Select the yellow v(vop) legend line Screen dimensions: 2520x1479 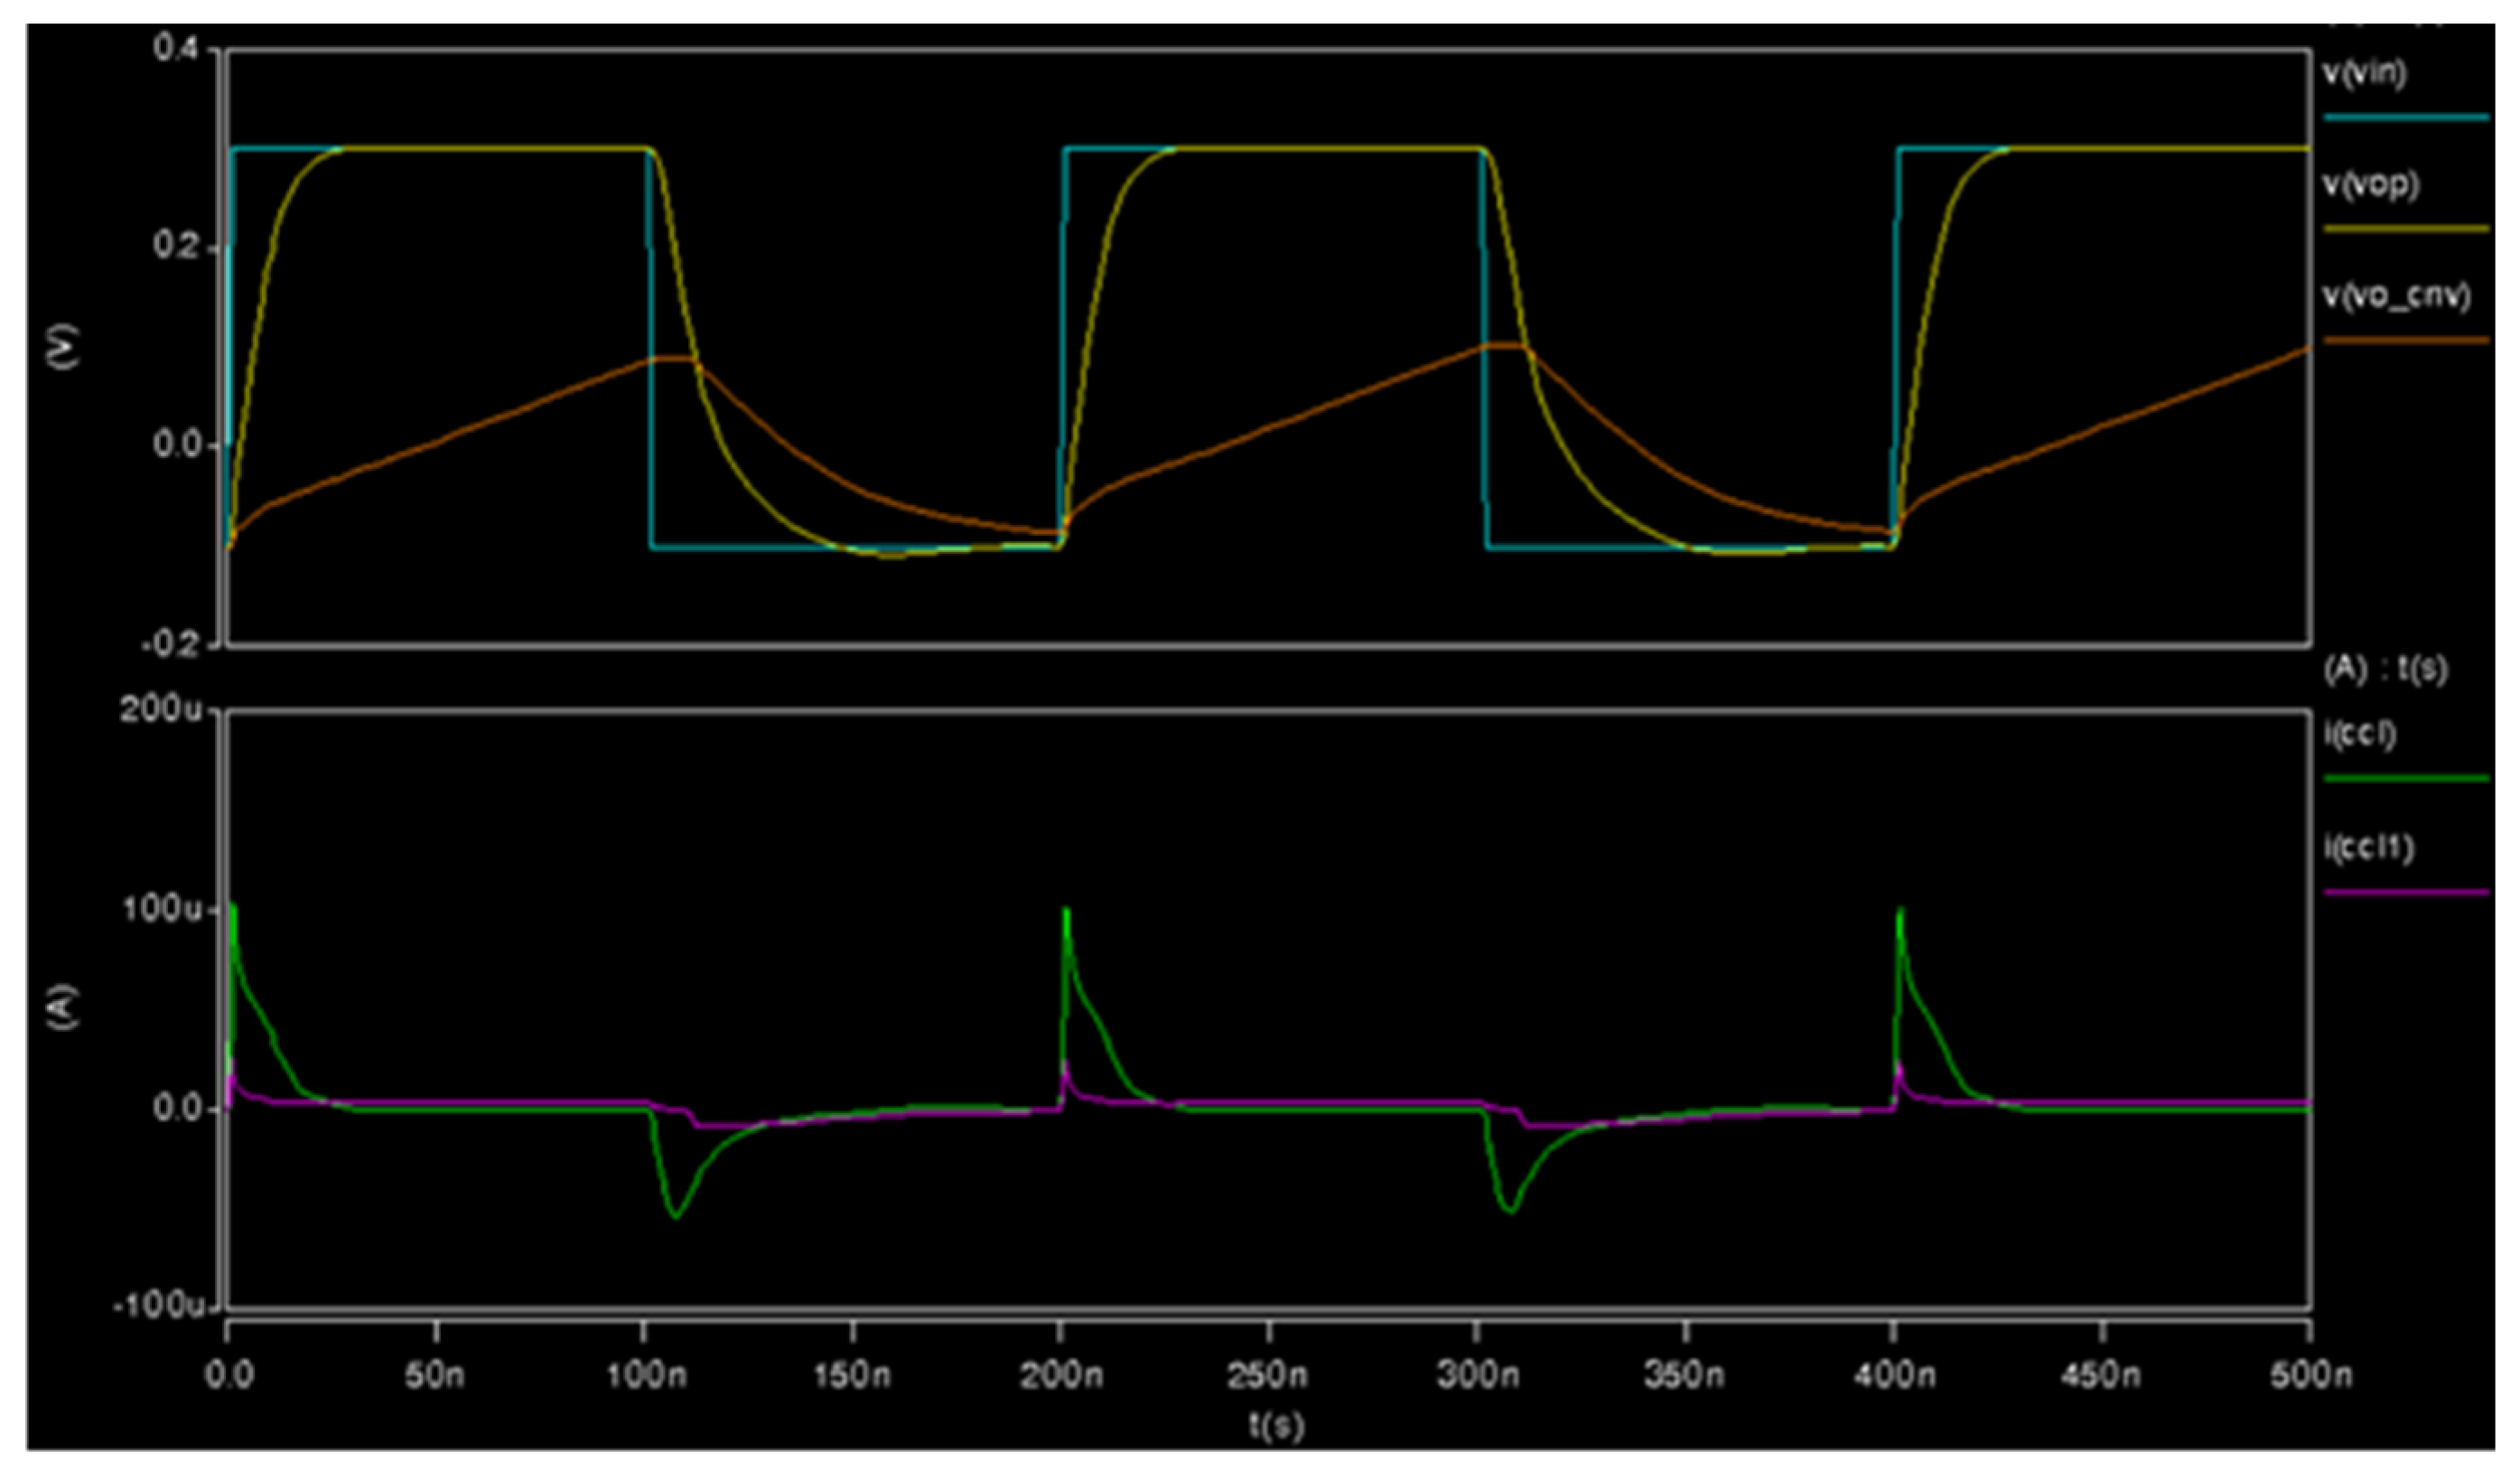[x=2406, y=229]
